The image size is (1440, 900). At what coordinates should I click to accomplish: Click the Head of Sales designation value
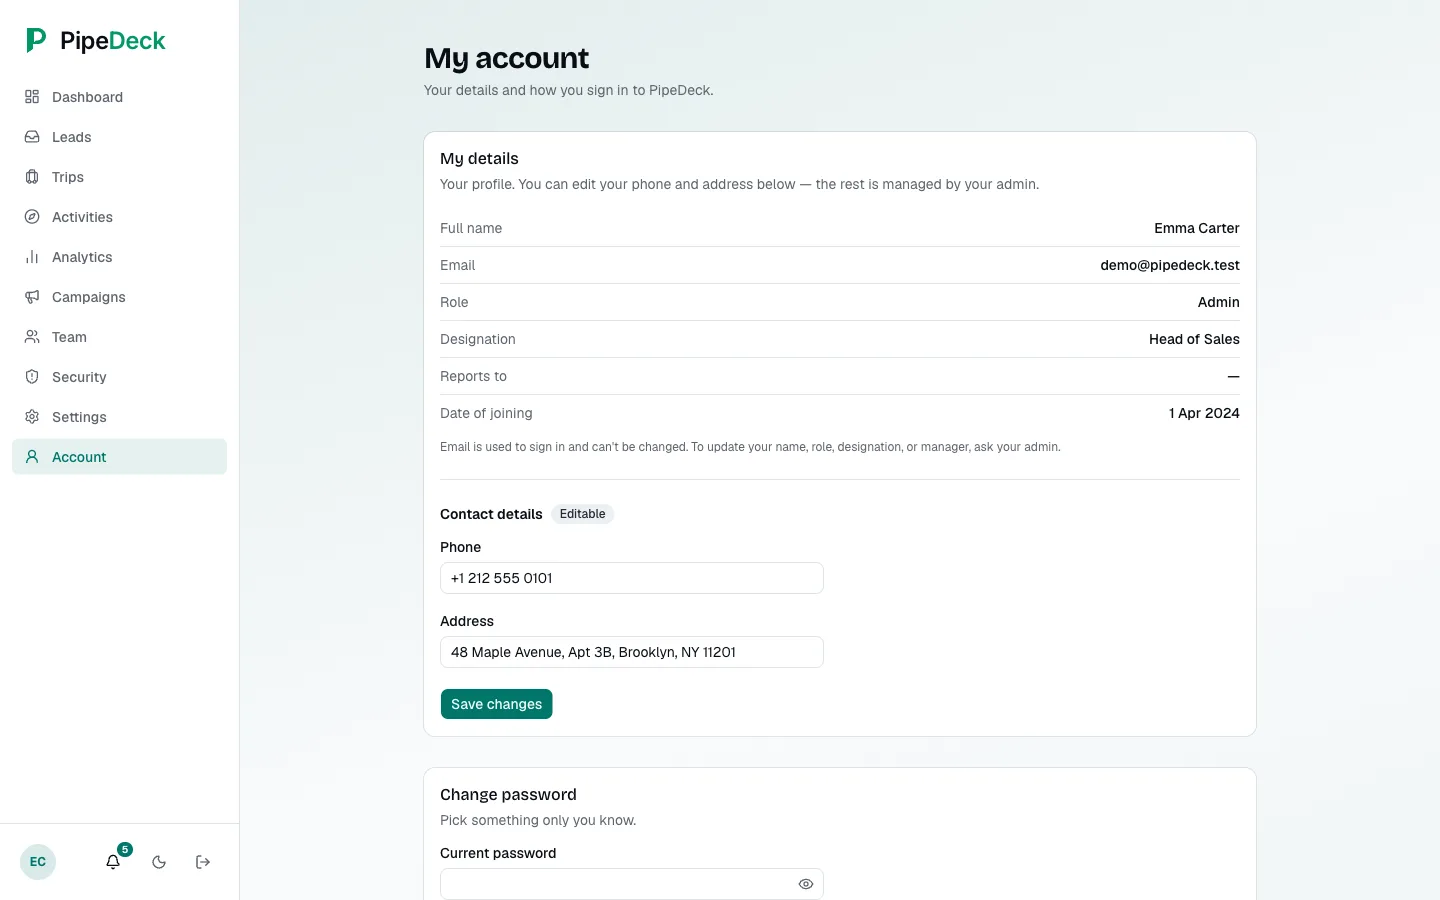pos(1194,339)
